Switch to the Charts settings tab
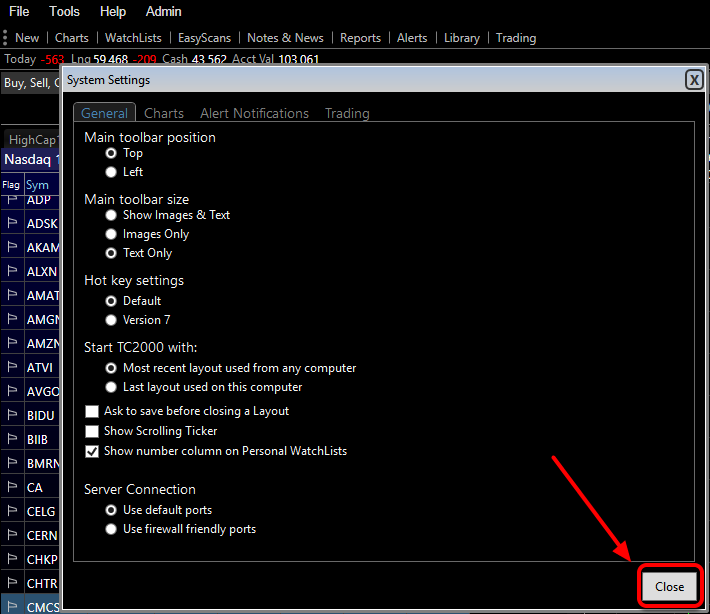Screen dimensions: 710x614 (164, 113)
